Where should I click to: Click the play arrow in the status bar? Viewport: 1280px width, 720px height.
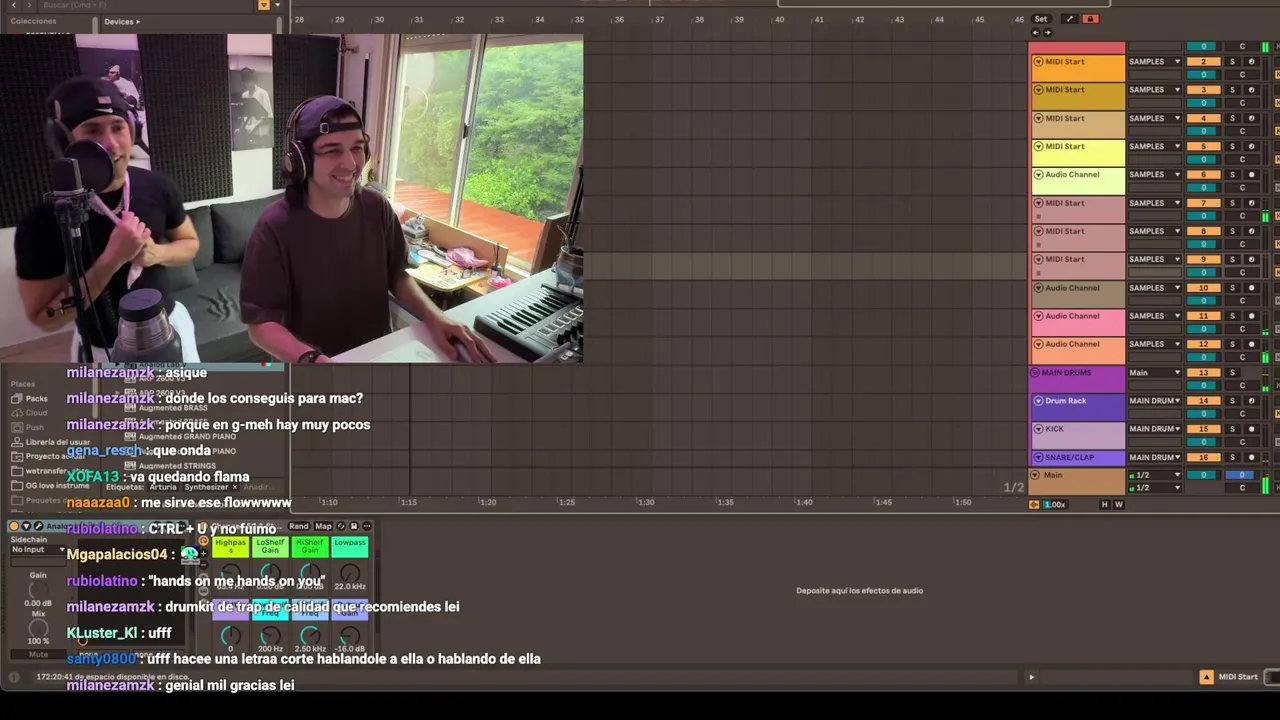1032,677
